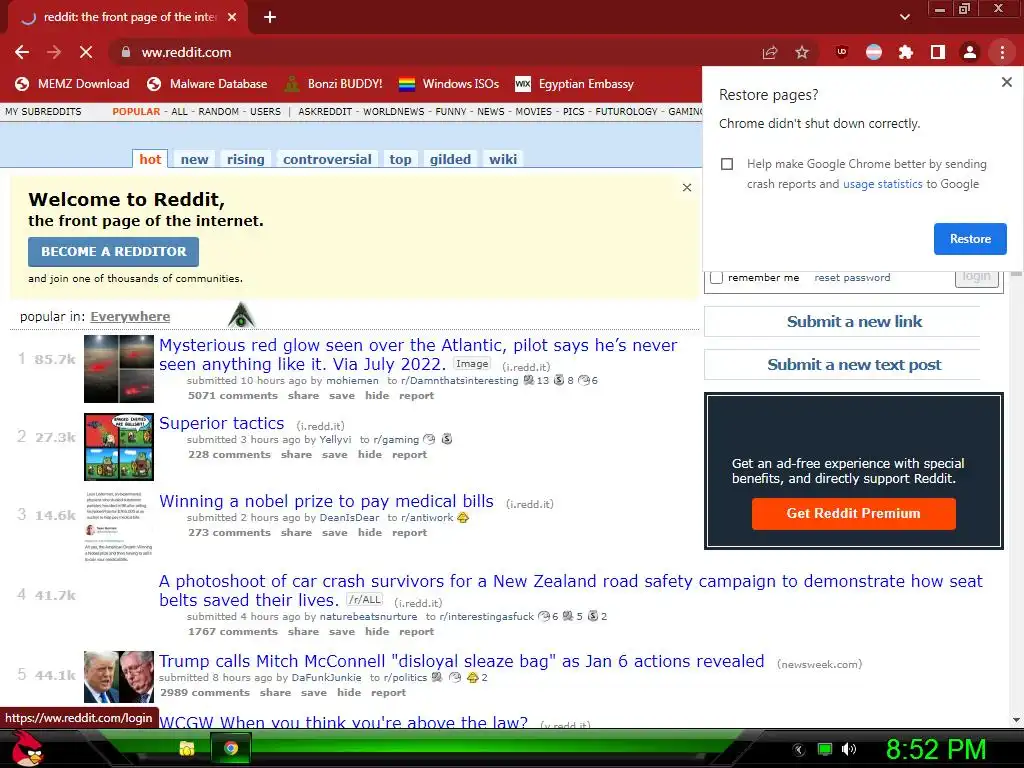Hide the Superior tactics post
The width and height of the screenshot is (1024, 768).
(x=370, y=455)
